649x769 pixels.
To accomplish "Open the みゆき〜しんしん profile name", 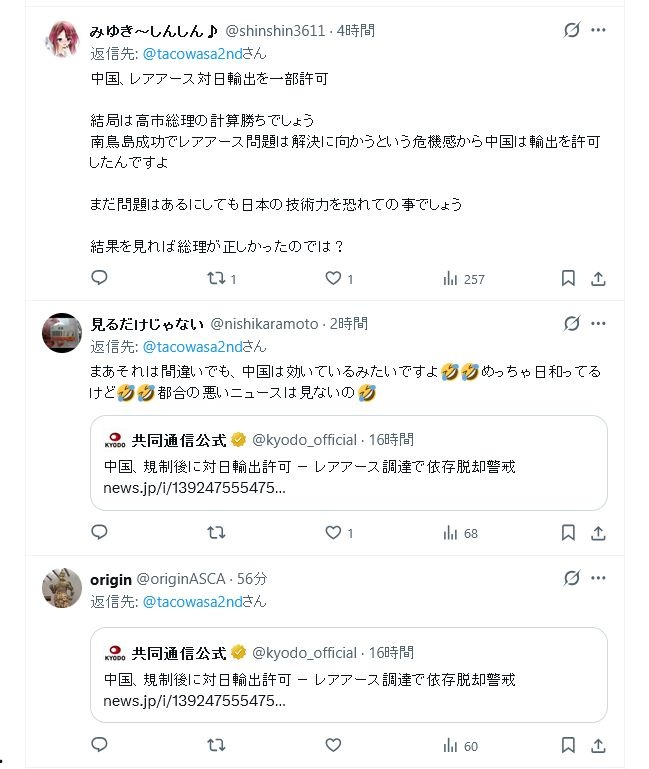I will click(x=154, y=30).
